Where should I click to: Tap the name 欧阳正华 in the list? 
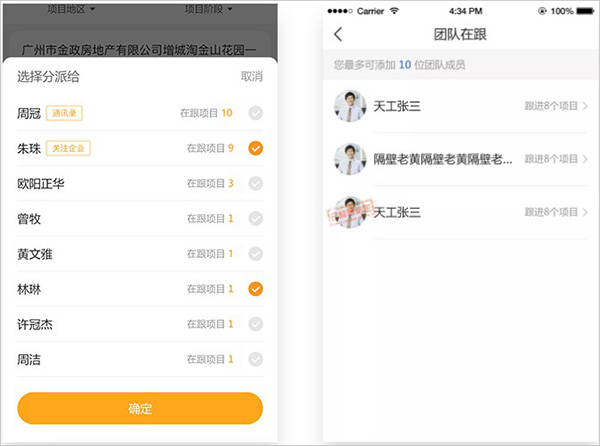41,184
